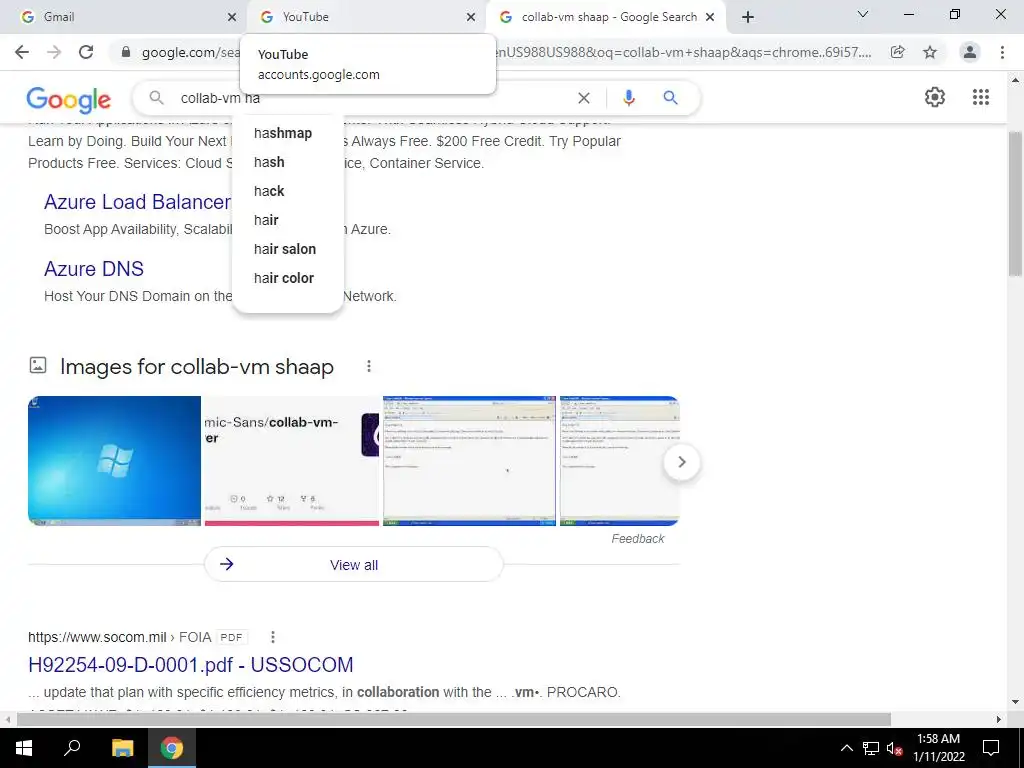This screenshot has height=768, width=1024.
Task: Click the View all images button
Action: point(354,565)
